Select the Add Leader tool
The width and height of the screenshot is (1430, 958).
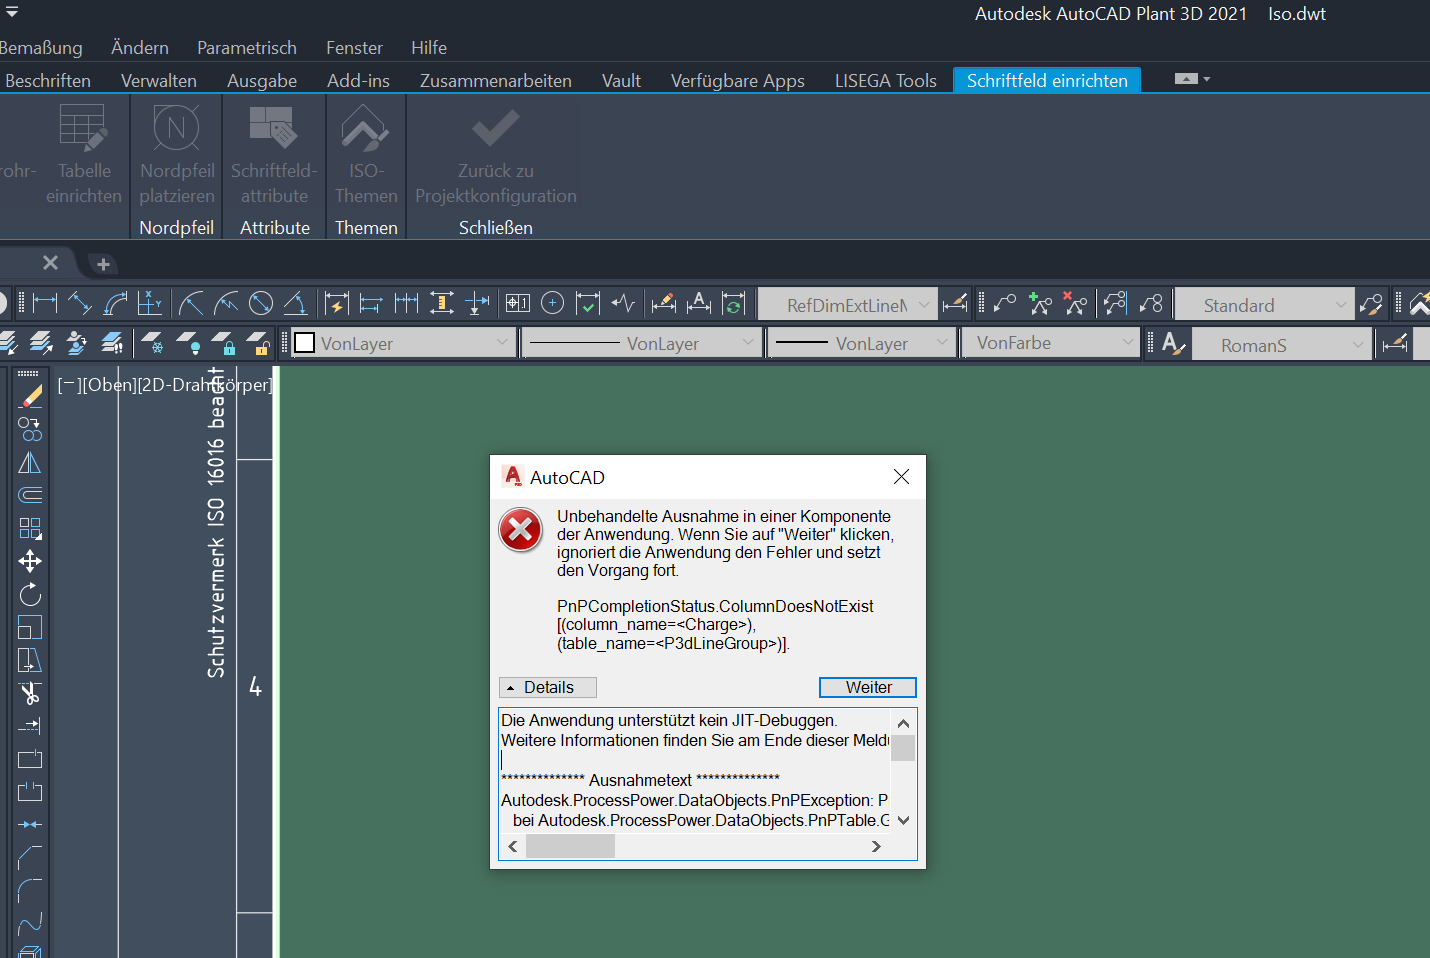point(1041,303)
